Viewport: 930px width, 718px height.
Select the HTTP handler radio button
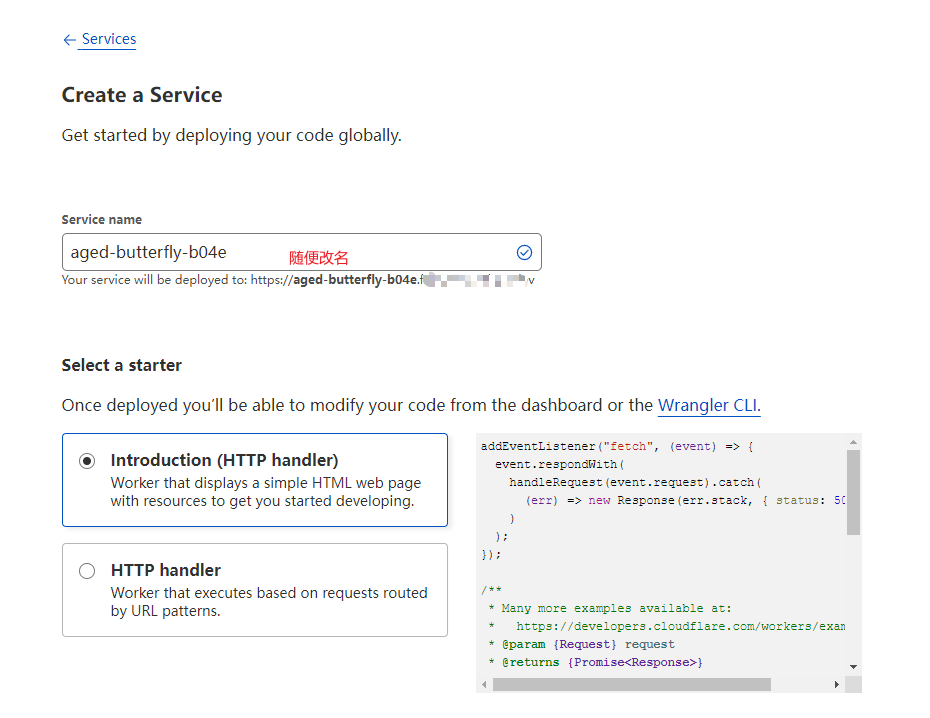click(x=88, y=571)
